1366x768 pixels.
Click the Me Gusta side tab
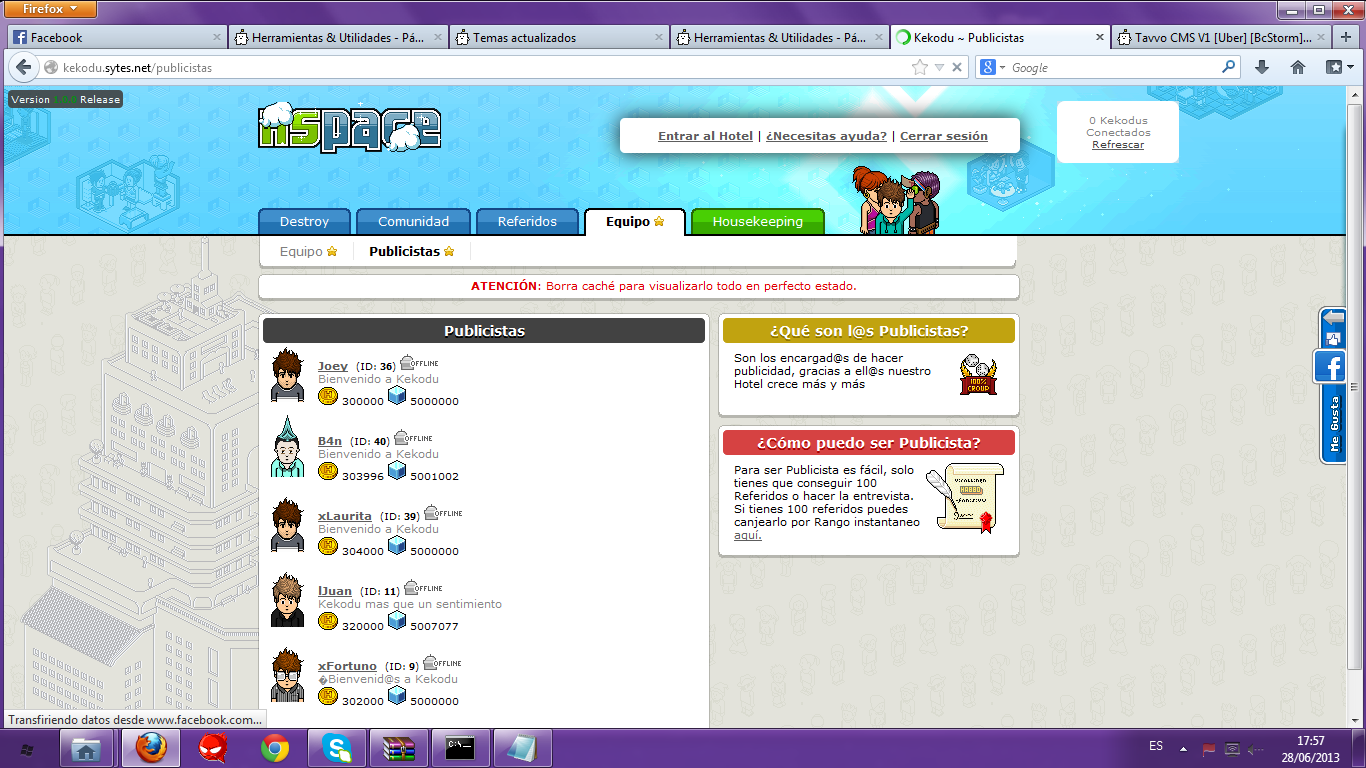pyautogui.click(x=1333, y=425)
